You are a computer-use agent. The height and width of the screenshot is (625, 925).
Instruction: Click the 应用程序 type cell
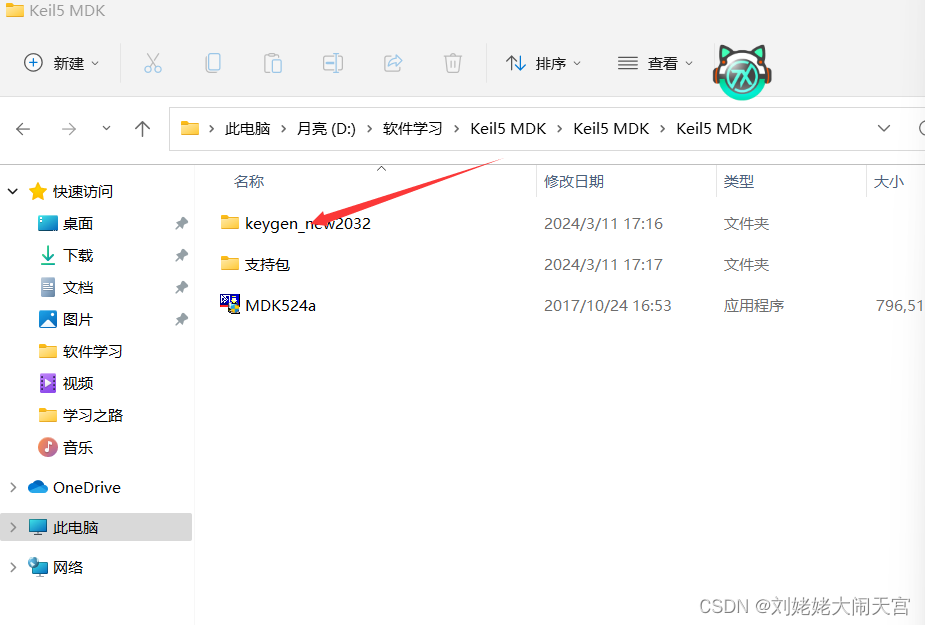(753, 306)
